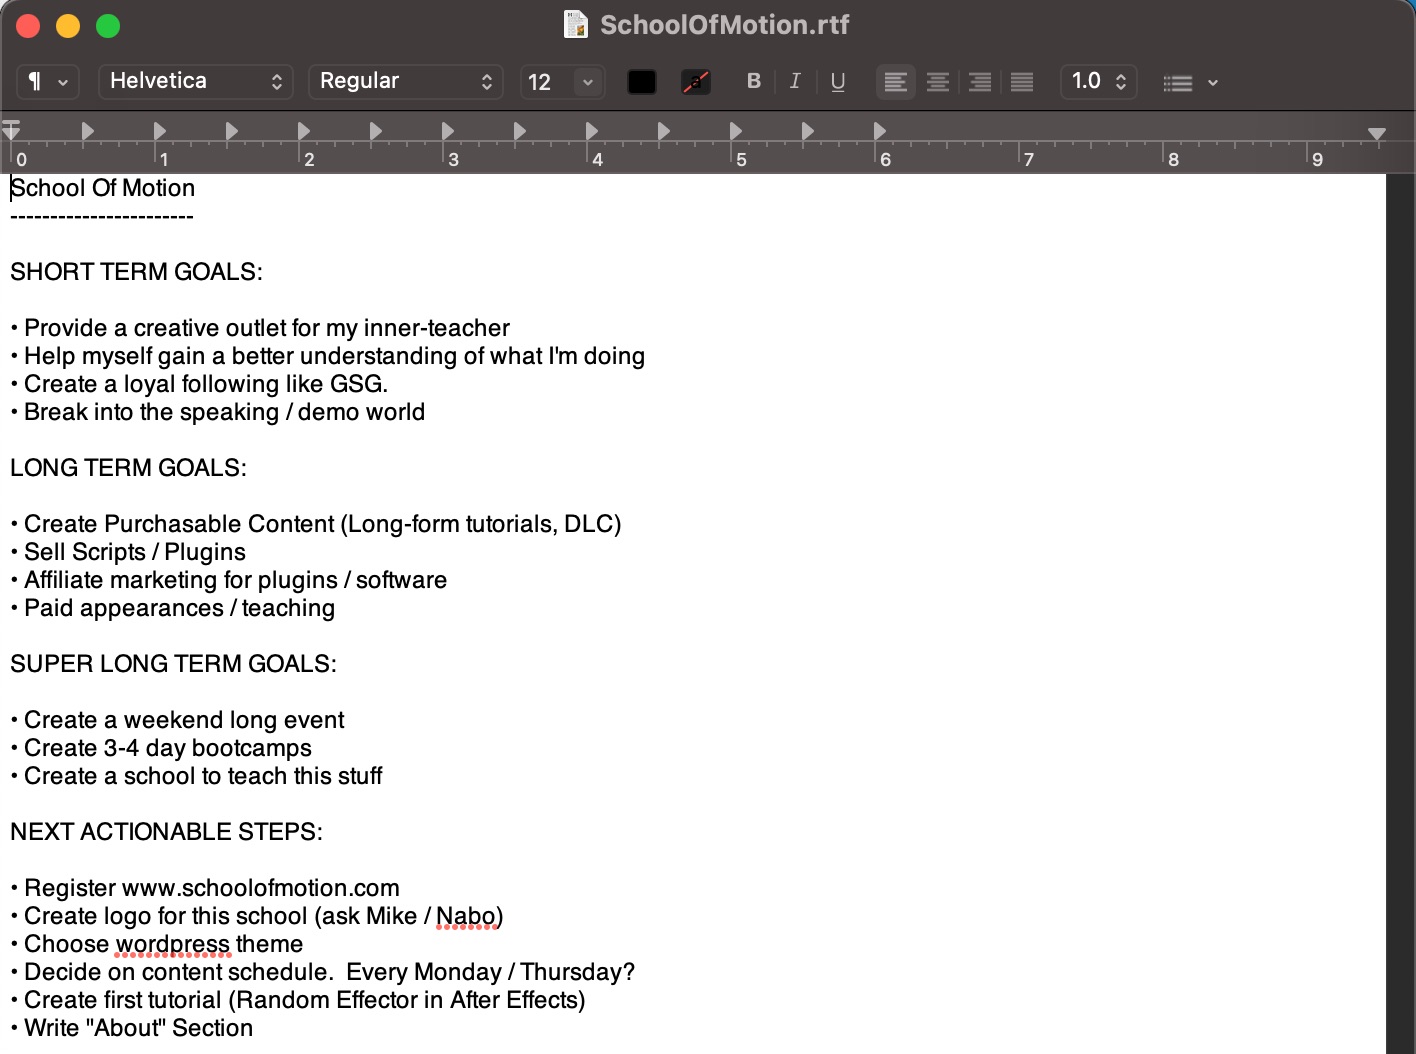This screenshot has width=1416, height=1054.
Task: Minimize the window with yellow button
Action: (x=68, y=26)
